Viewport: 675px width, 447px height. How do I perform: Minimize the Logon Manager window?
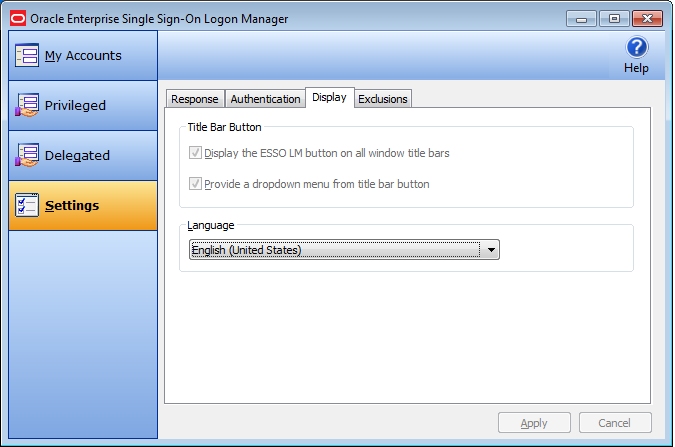coord(581,19)
